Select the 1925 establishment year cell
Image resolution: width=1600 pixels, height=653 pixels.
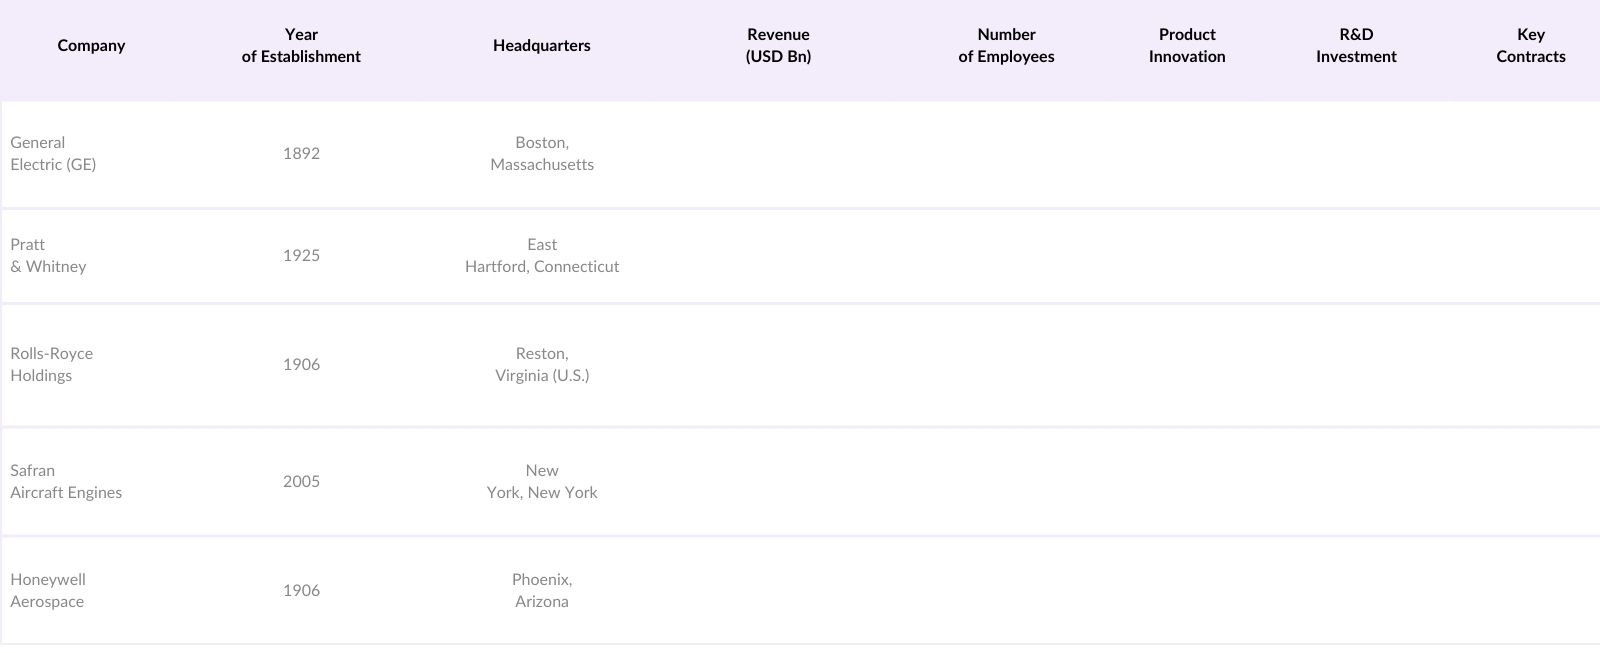[x=301, y=256]
